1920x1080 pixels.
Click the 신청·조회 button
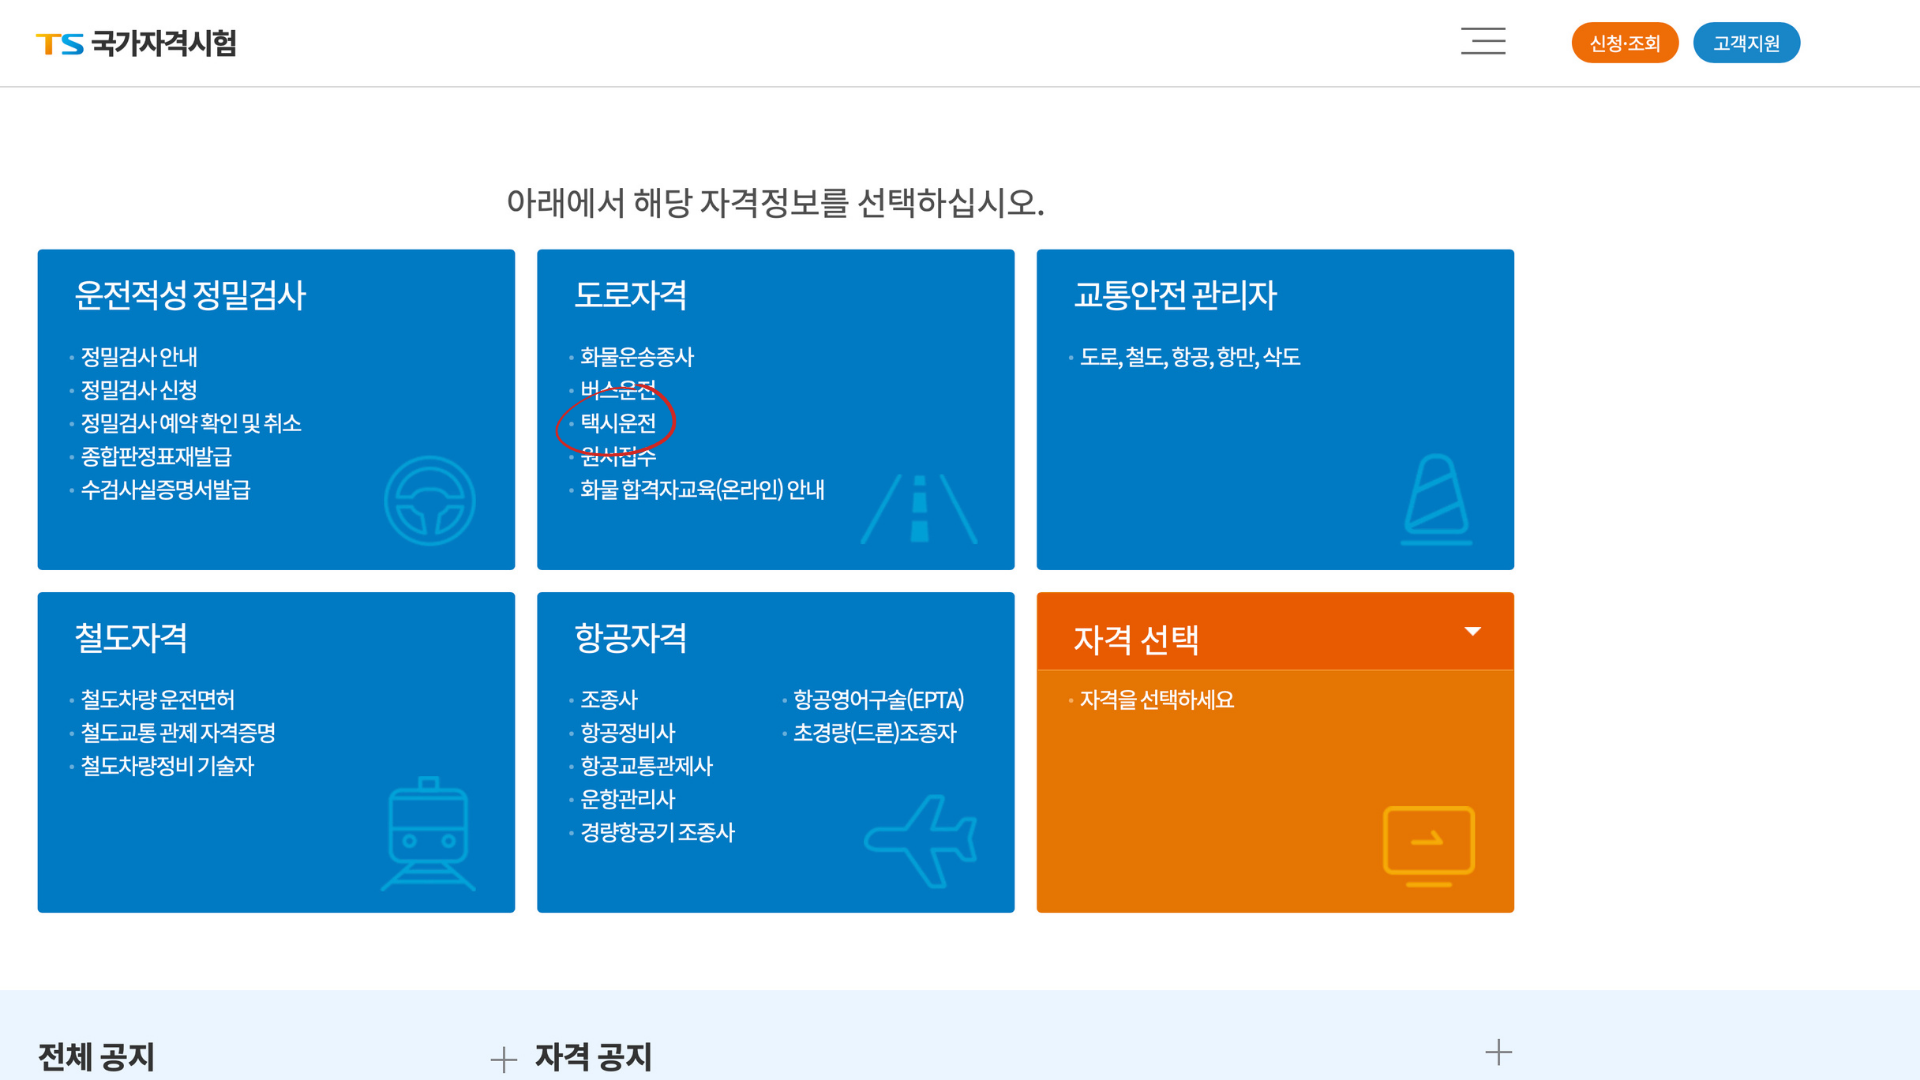tap(1624, 43)
